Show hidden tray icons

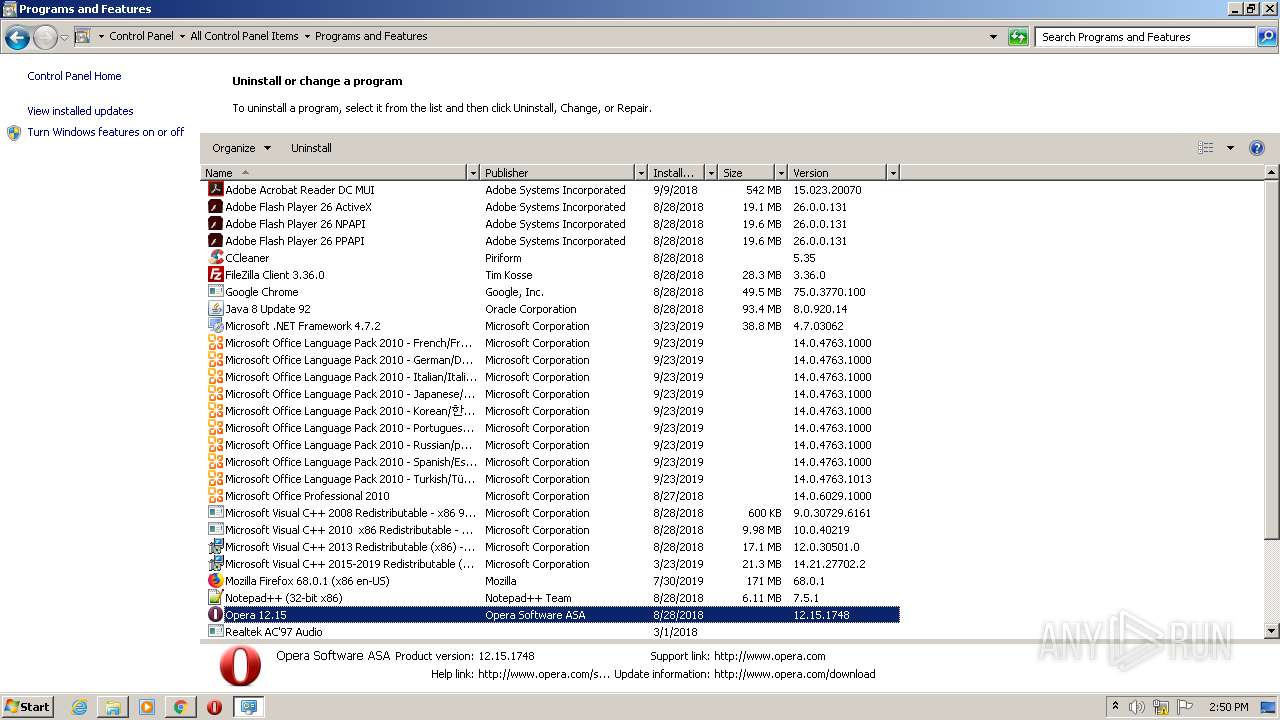[1116, 707]
